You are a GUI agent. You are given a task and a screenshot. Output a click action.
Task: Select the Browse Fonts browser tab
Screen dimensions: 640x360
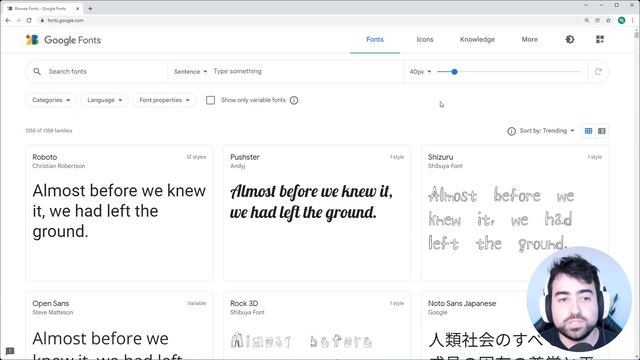[41, 8]
